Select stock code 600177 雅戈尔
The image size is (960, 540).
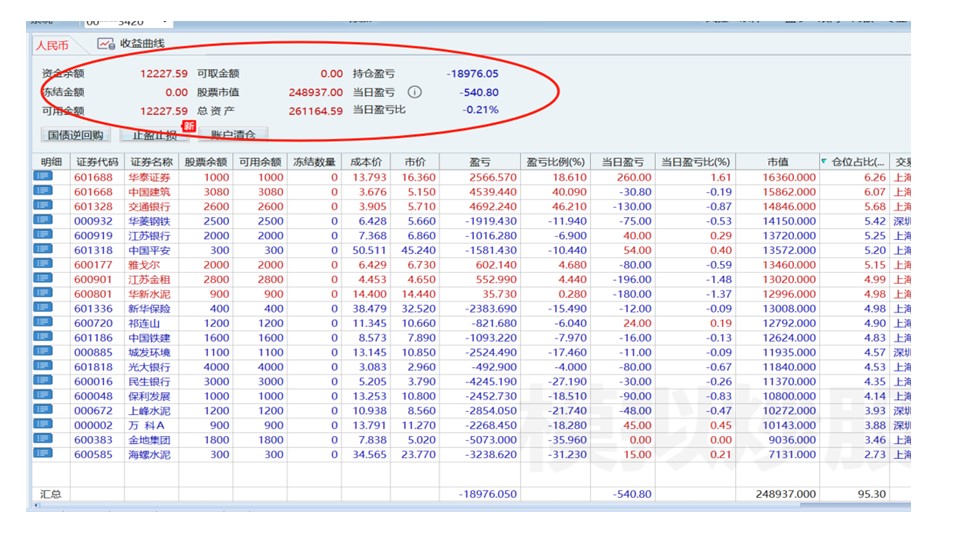(x=97, y=265)
